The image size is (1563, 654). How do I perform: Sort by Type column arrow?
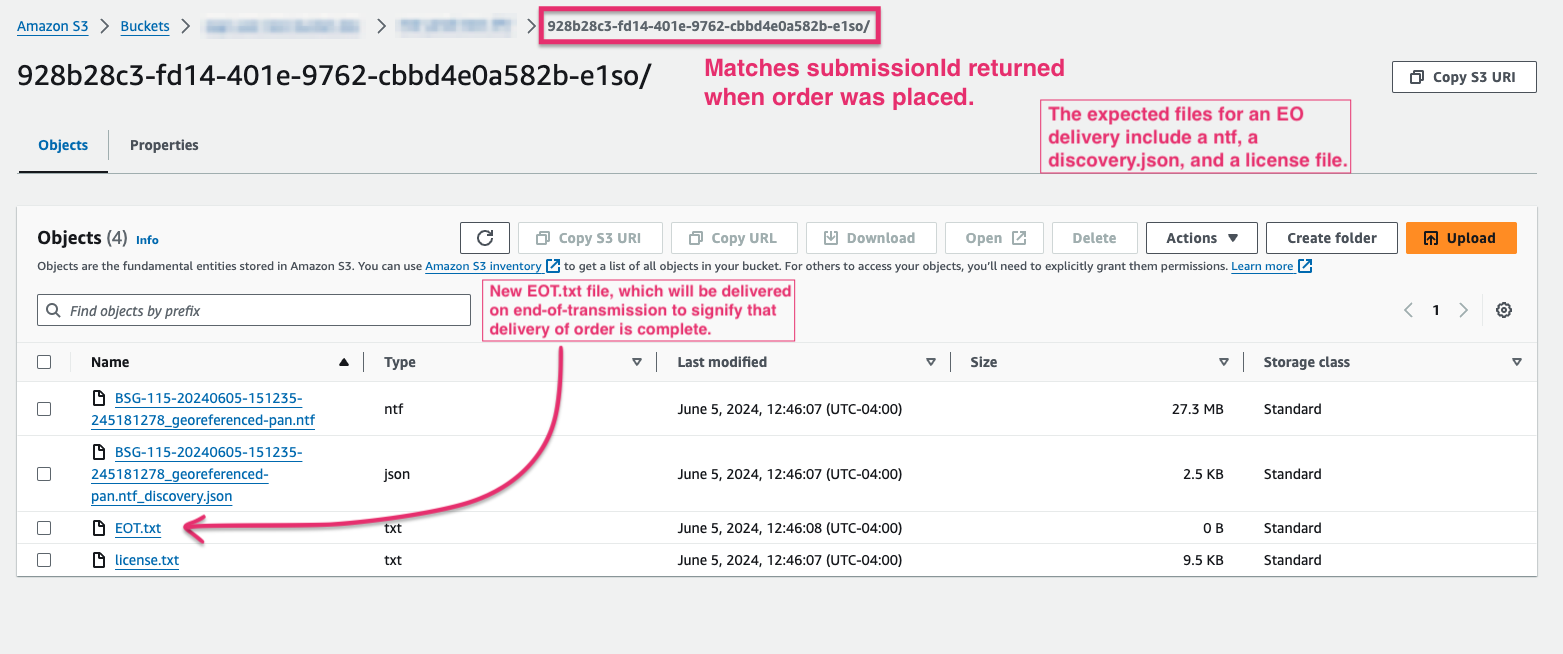tap(637, 362)
